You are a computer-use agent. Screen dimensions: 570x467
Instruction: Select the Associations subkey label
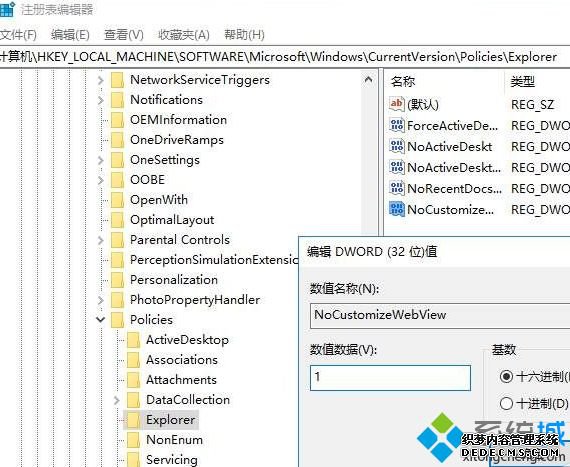coord(182,360)
